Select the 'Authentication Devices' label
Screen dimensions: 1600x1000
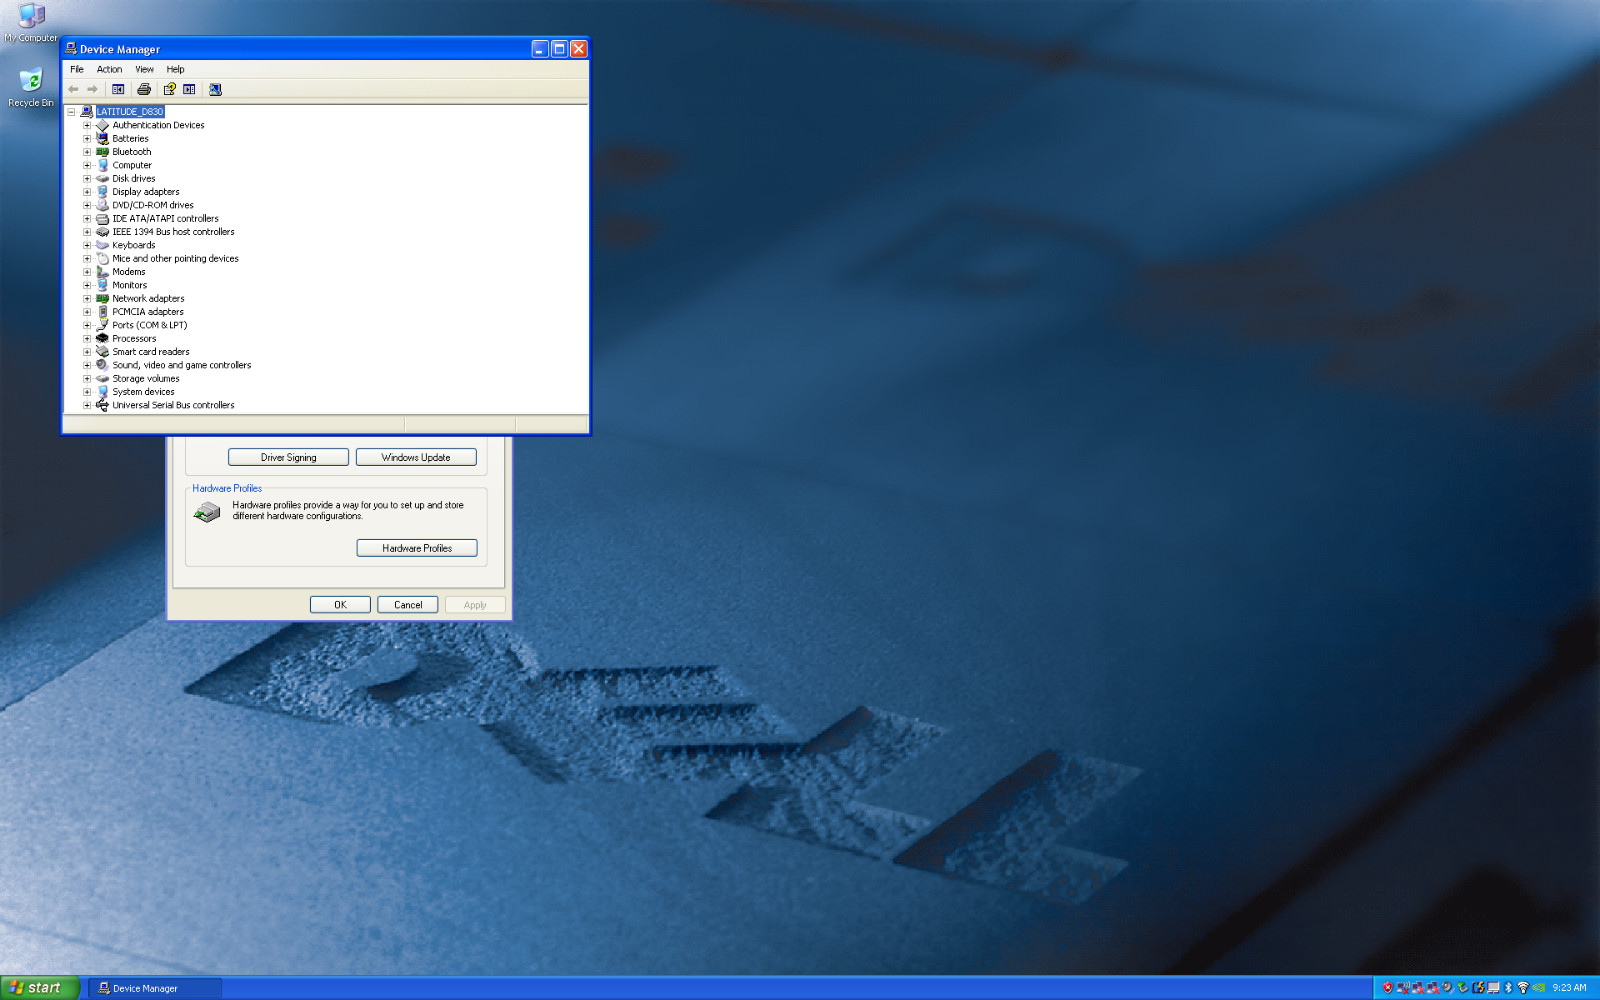pyautogui.click(x=158, y=125)
